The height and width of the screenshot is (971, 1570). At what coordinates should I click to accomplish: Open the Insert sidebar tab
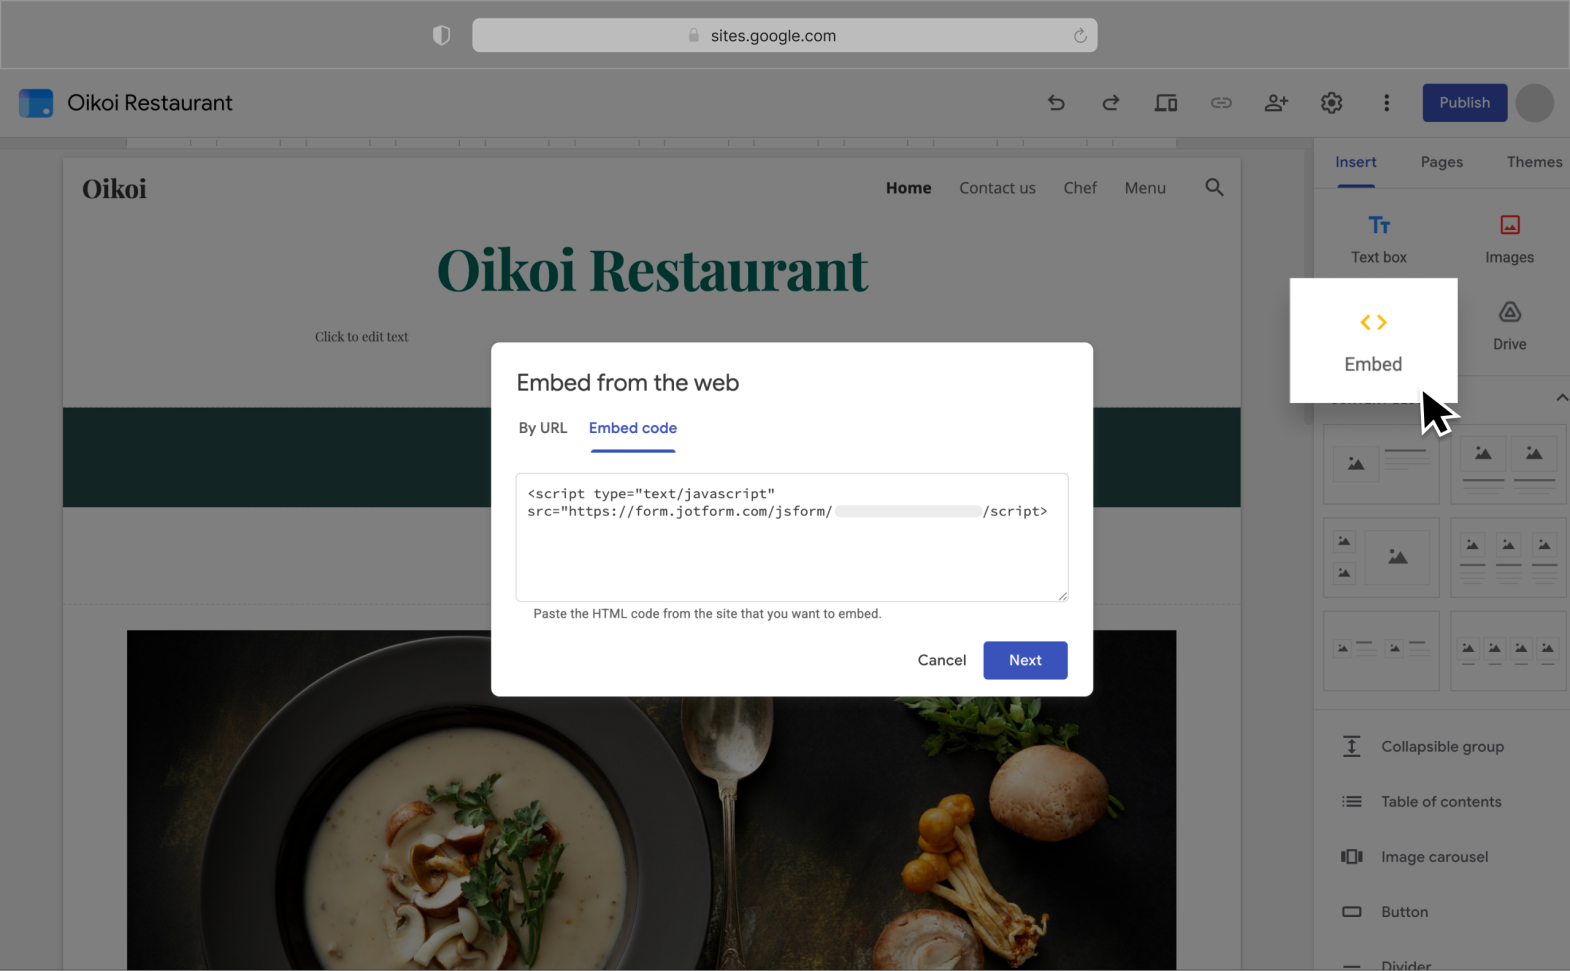[1355, 162]
